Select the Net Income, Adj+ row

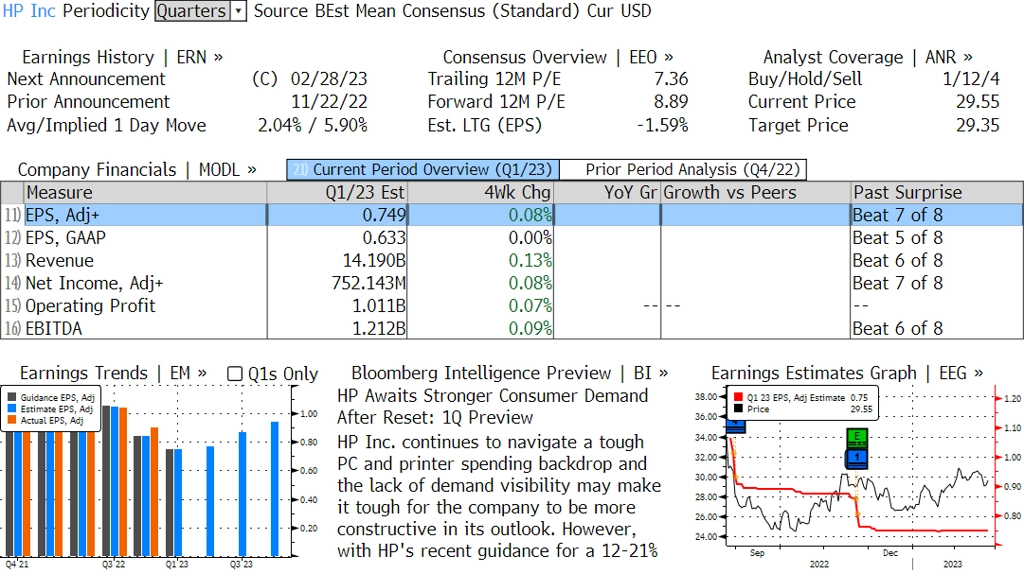point(512,283)
